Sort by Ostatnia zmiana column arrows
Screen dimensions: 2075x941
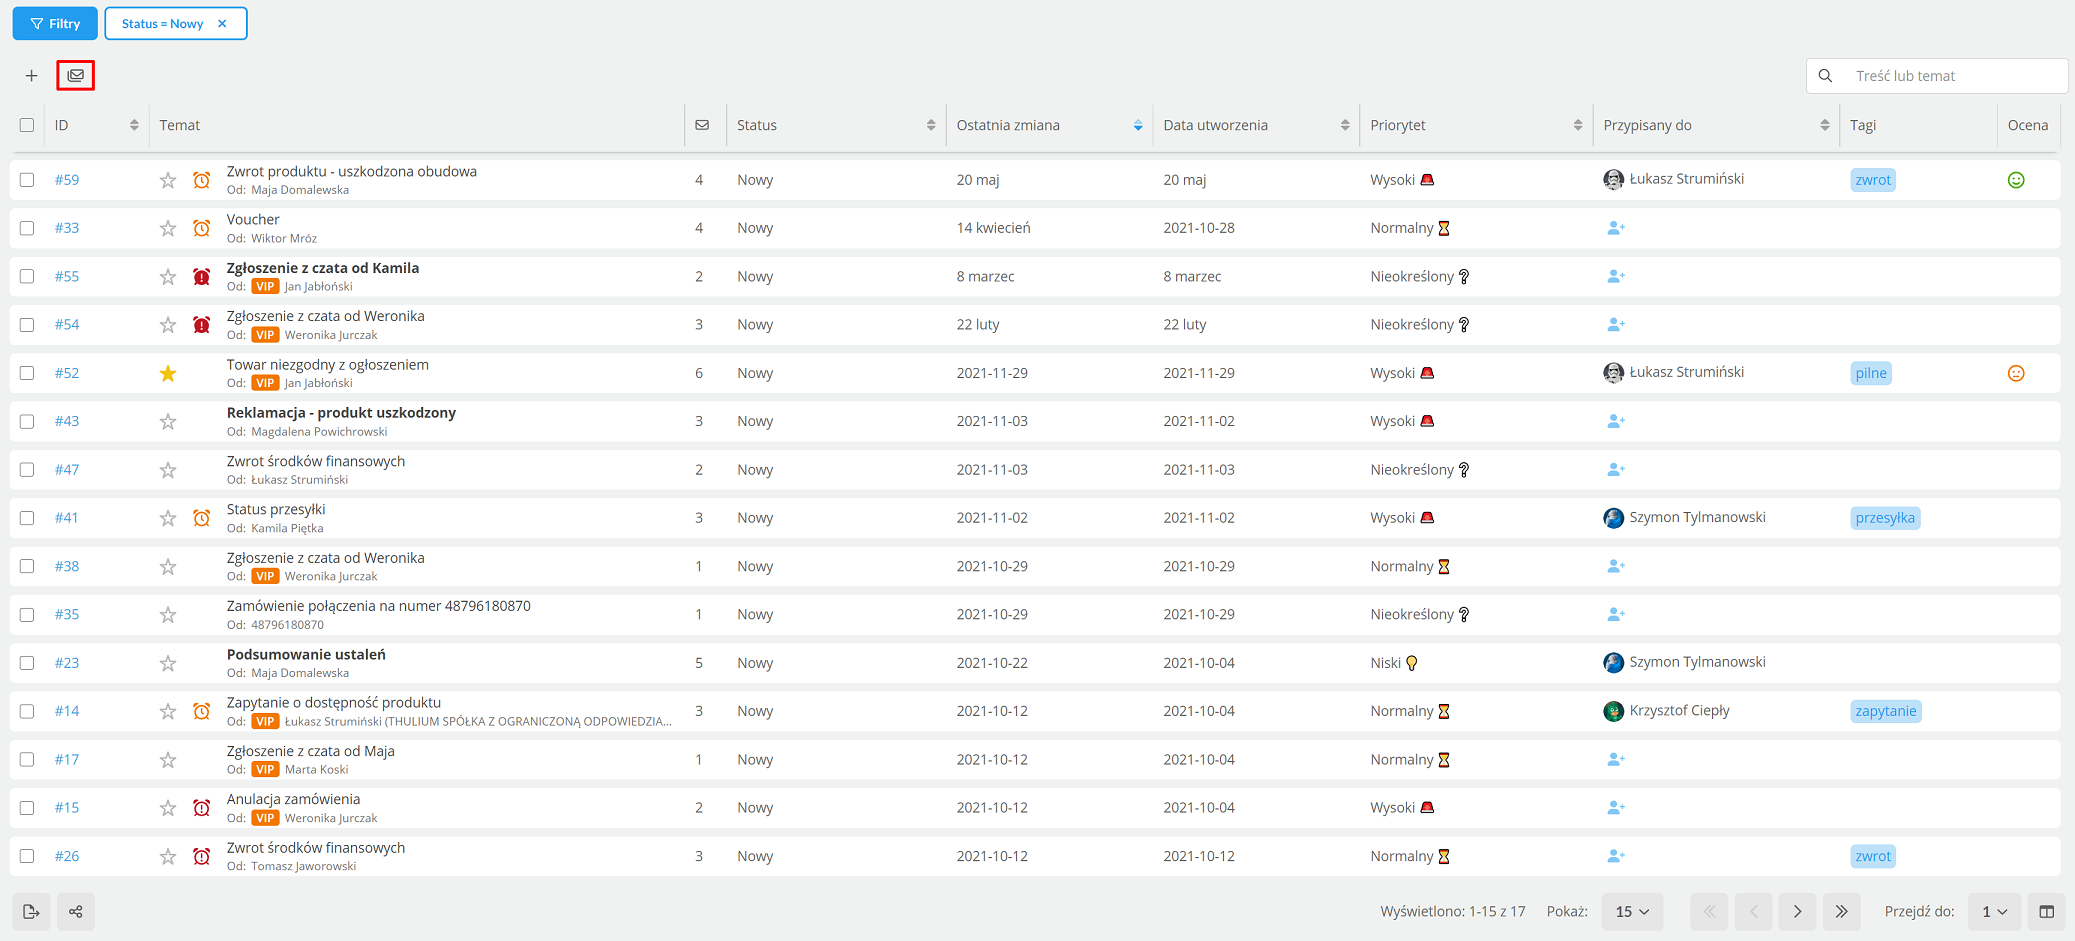point(1138,125)
